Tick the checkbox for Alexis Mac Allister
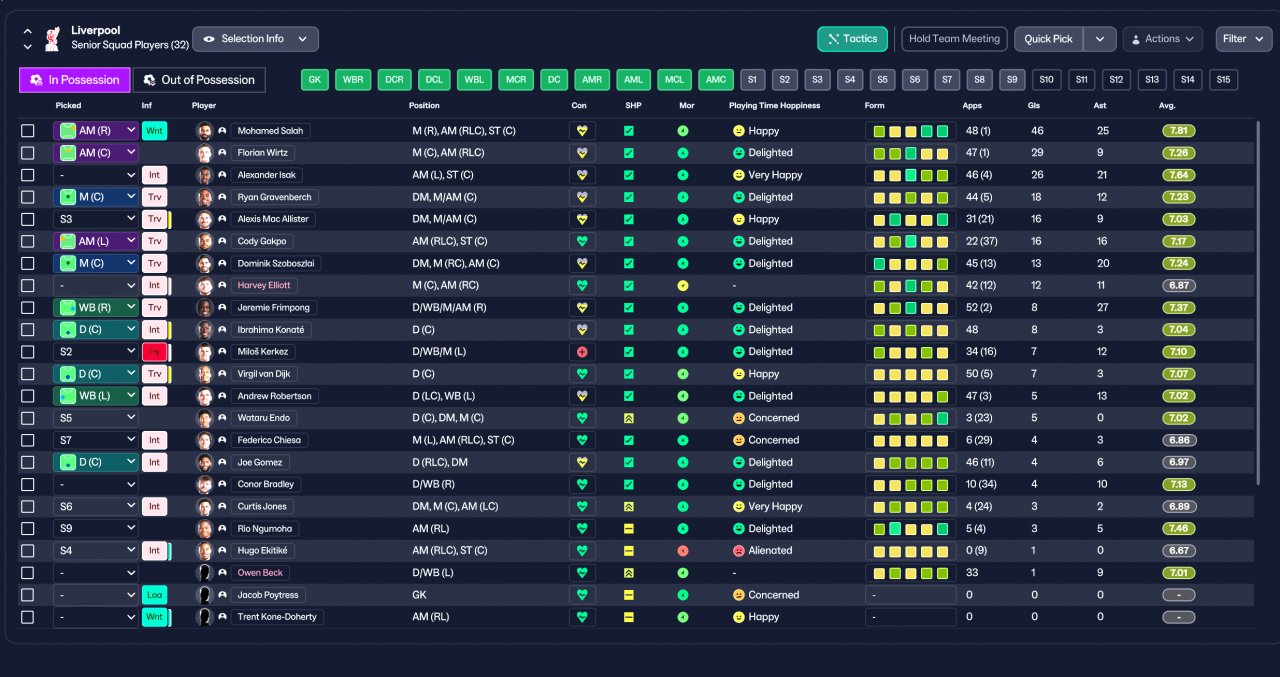This screenshot has width=1280, height=677. point(28,219)
